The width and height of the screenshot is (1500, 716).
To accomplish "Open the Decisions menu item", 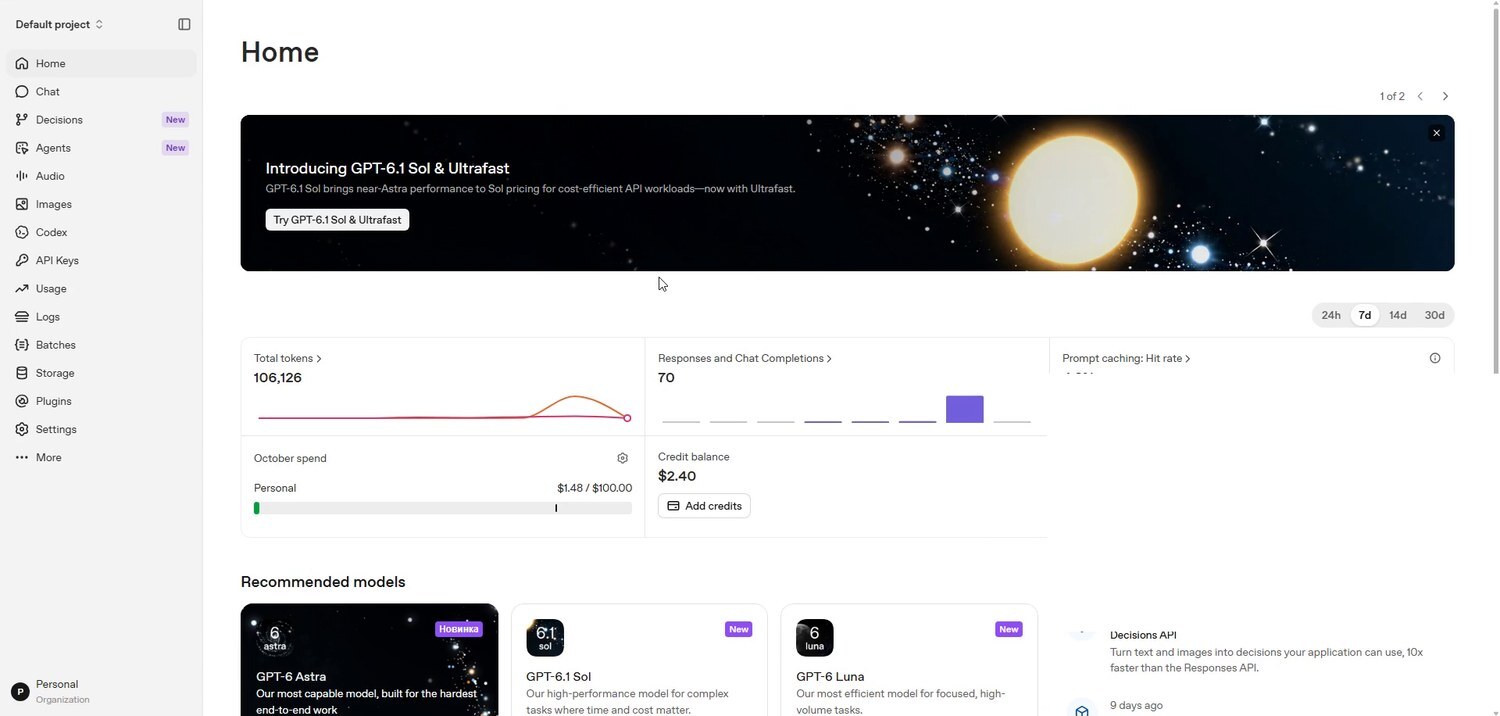I will (101, 119).
